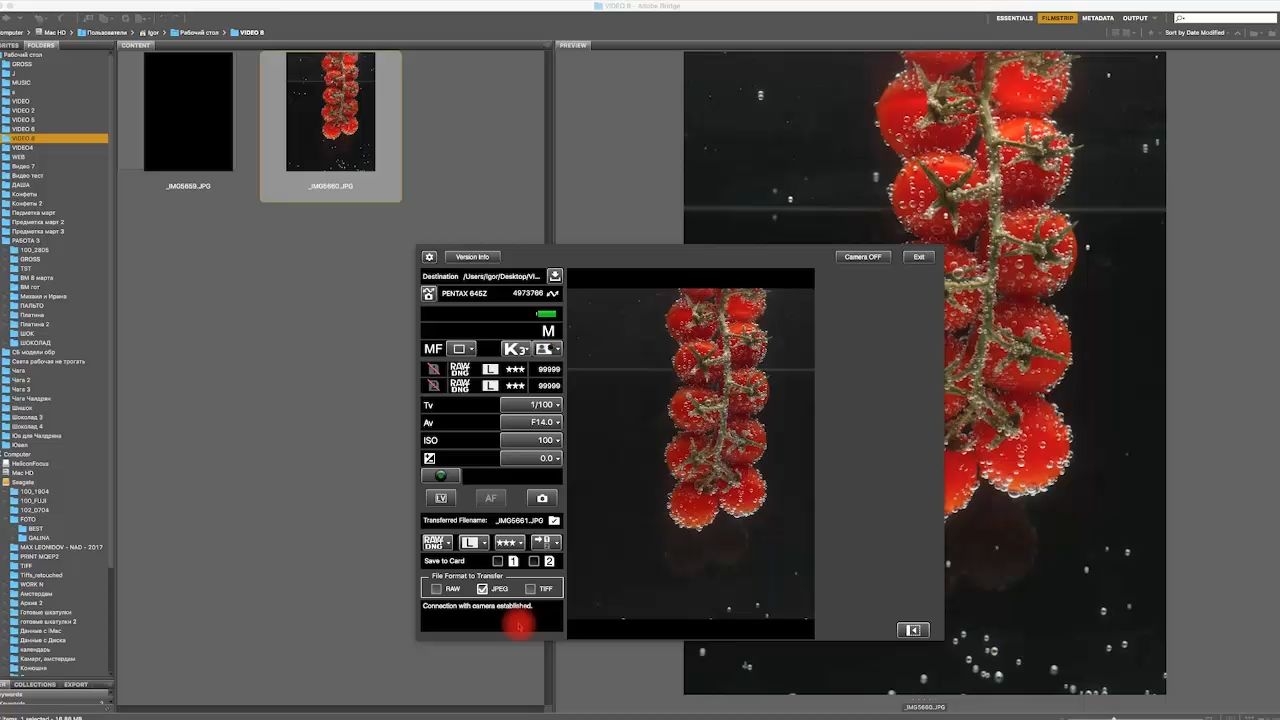Open the Export panel tab
This screenshot has height=720, width=1280.
(x=76, y=685)
